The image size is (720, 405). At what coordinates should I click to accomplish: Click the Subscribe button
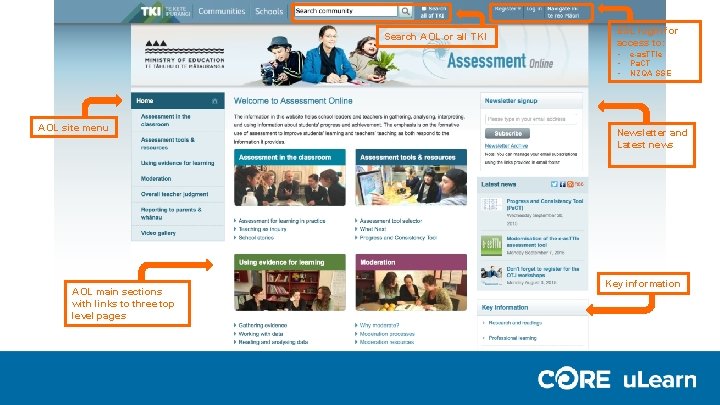point(507,134)
